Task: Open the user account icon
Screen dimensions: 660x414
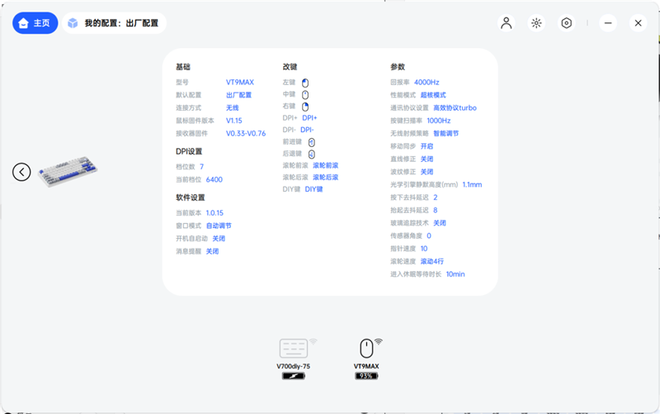Action: pos(506,23)
